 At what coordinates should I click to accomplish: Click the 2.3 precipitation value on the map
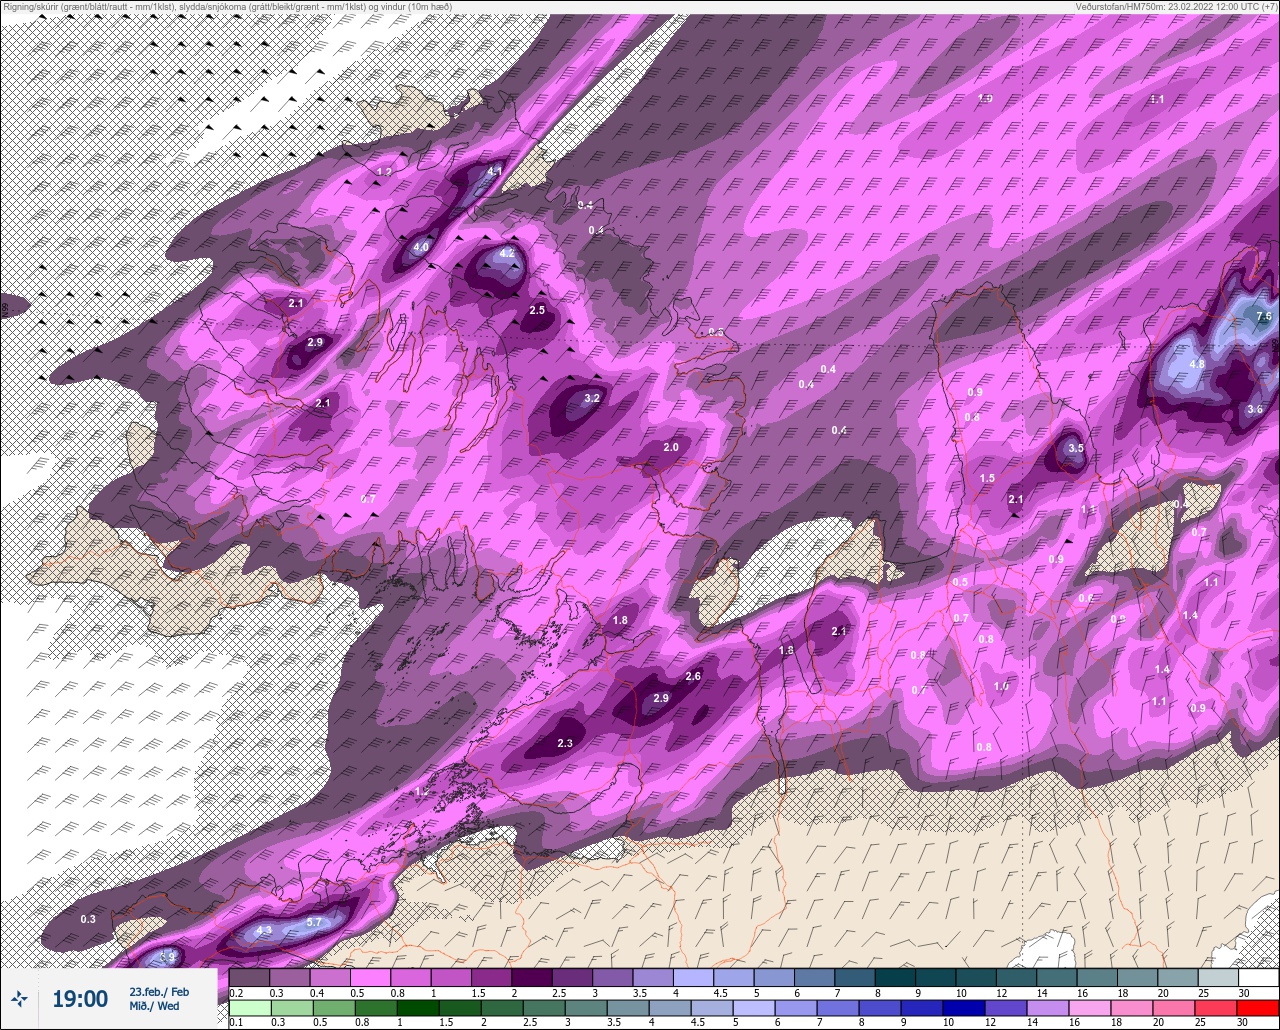click(565, 743)
